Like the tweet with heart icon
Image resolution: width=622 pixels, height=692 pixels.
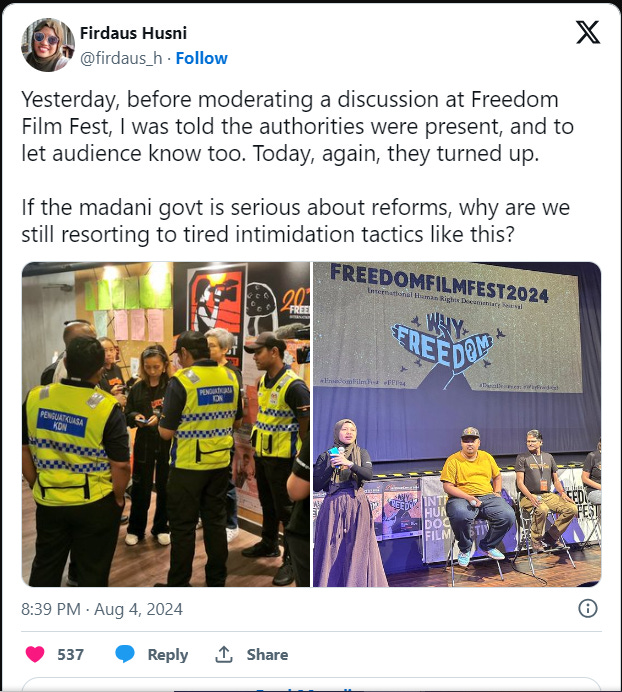point(35,654)
